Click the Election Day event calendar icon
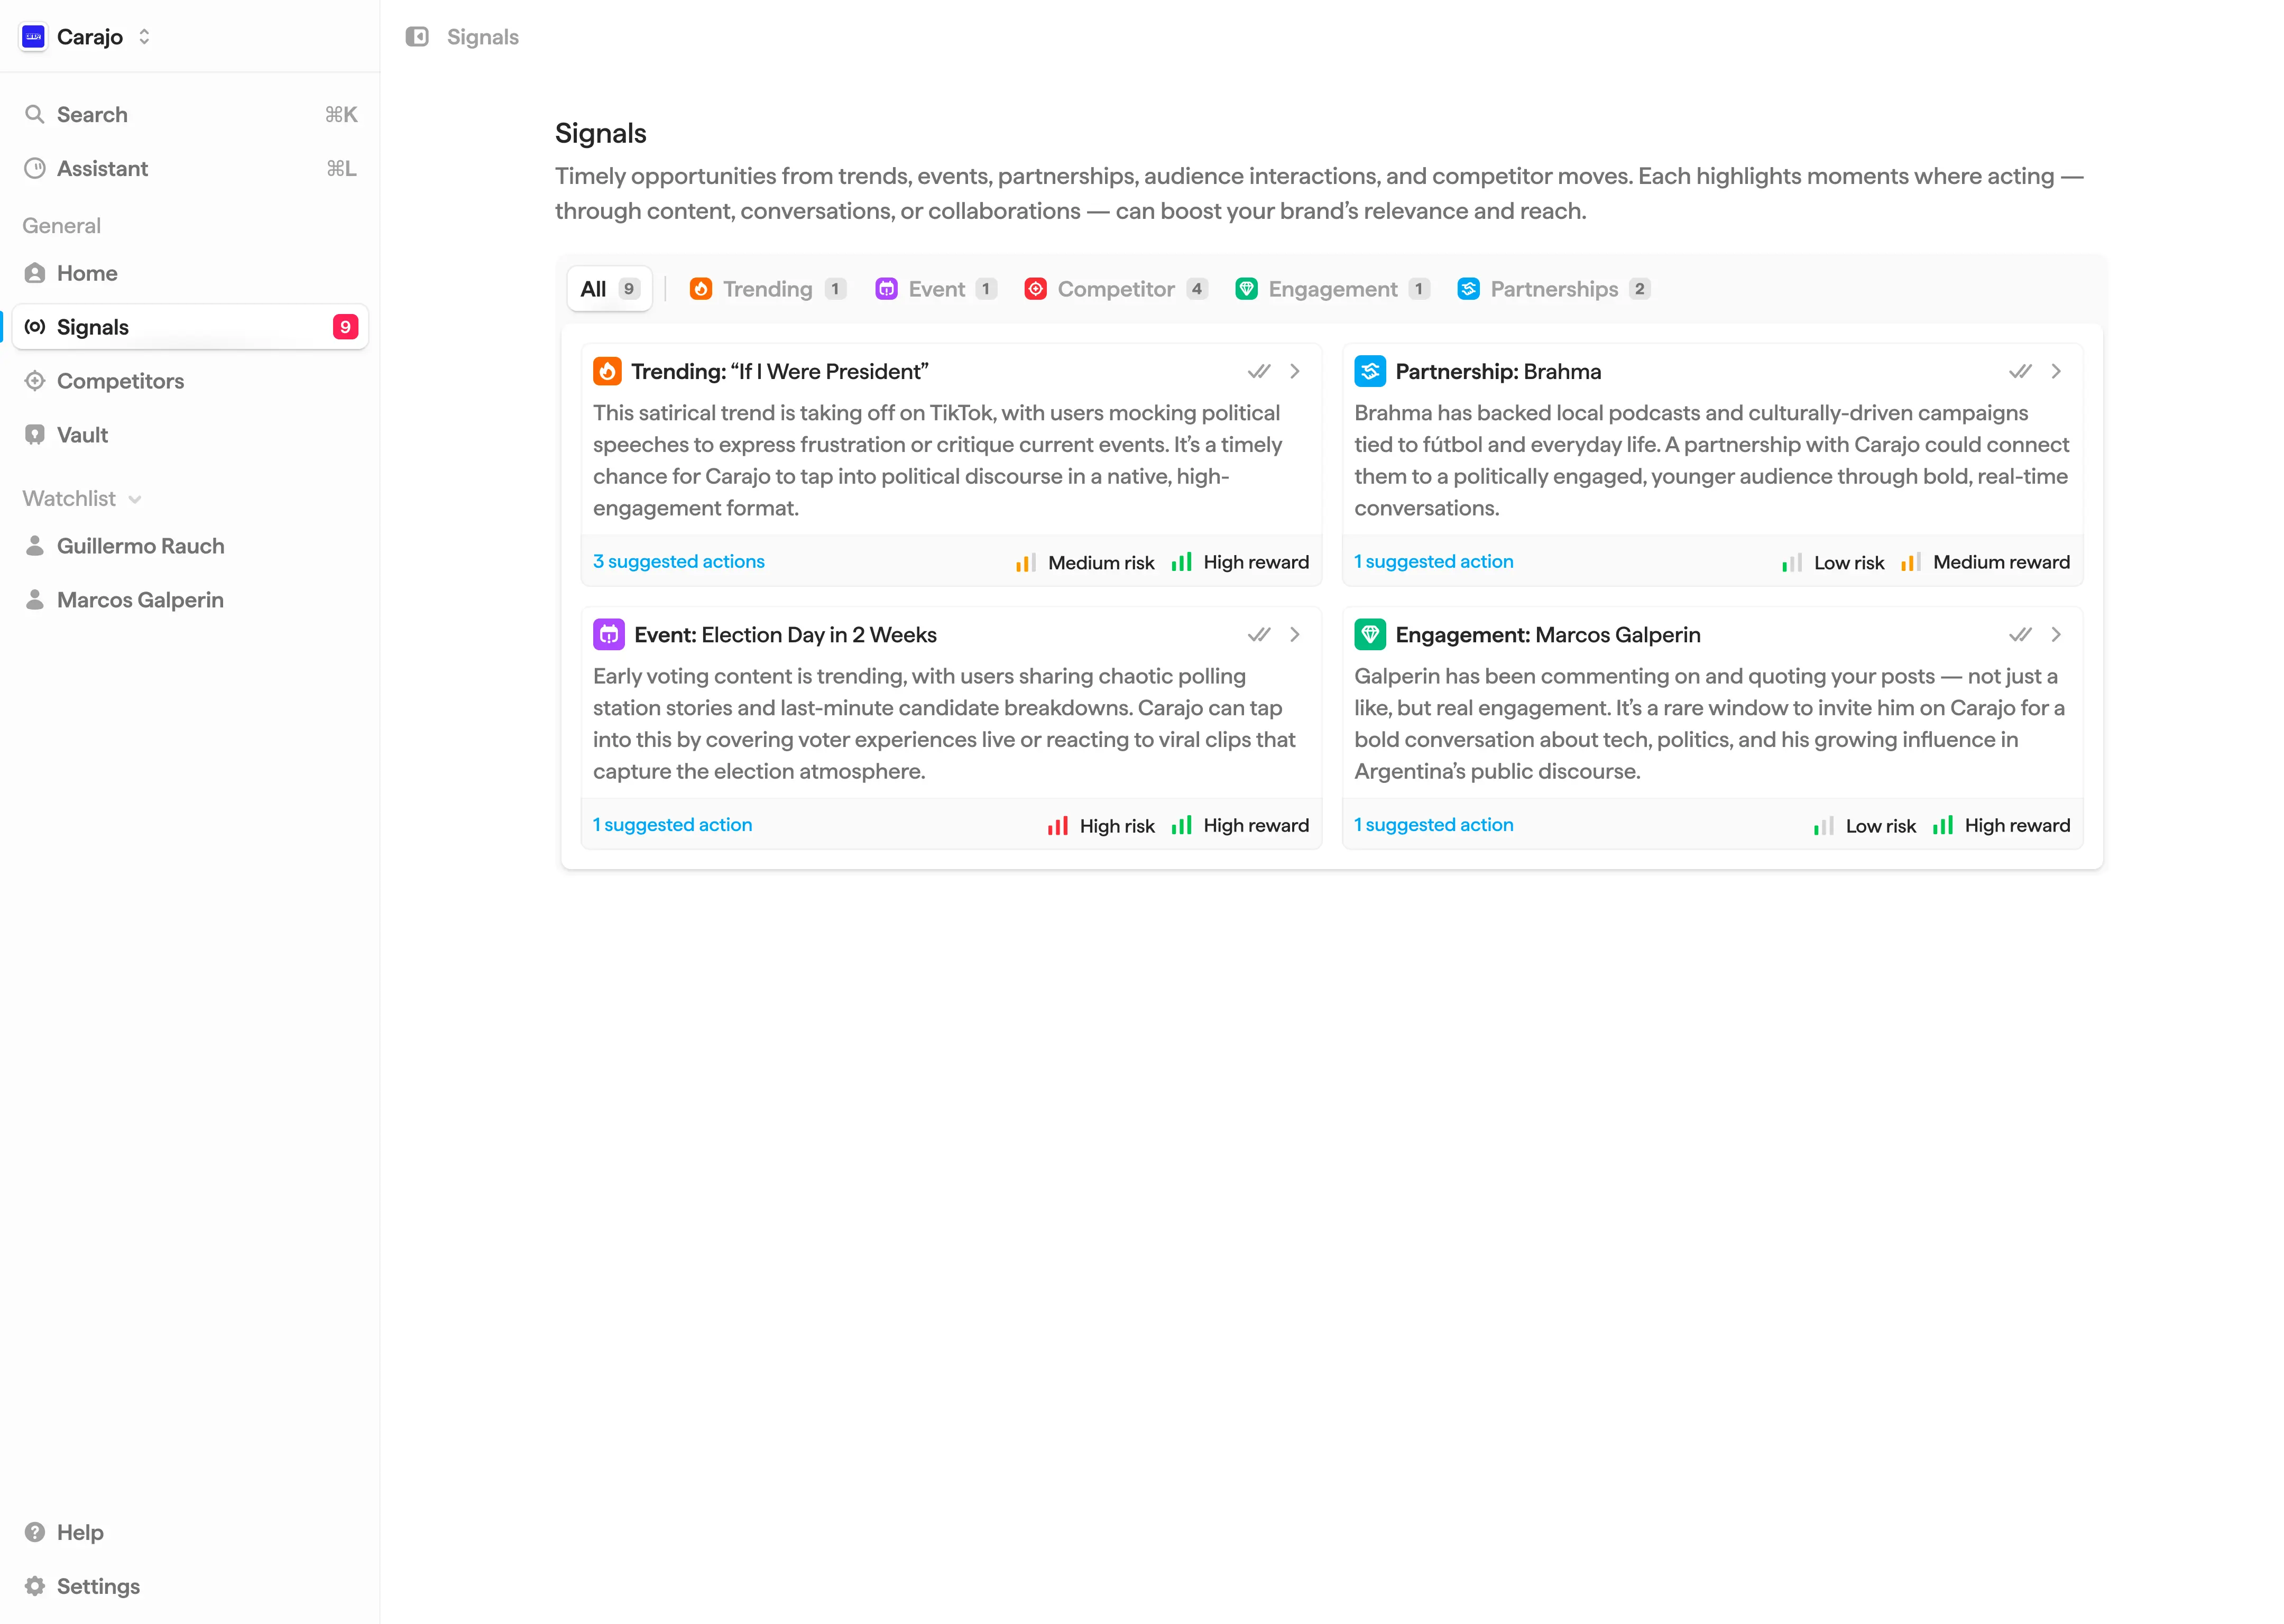The image size is (2284, 1624). click(x=608, y=634)
